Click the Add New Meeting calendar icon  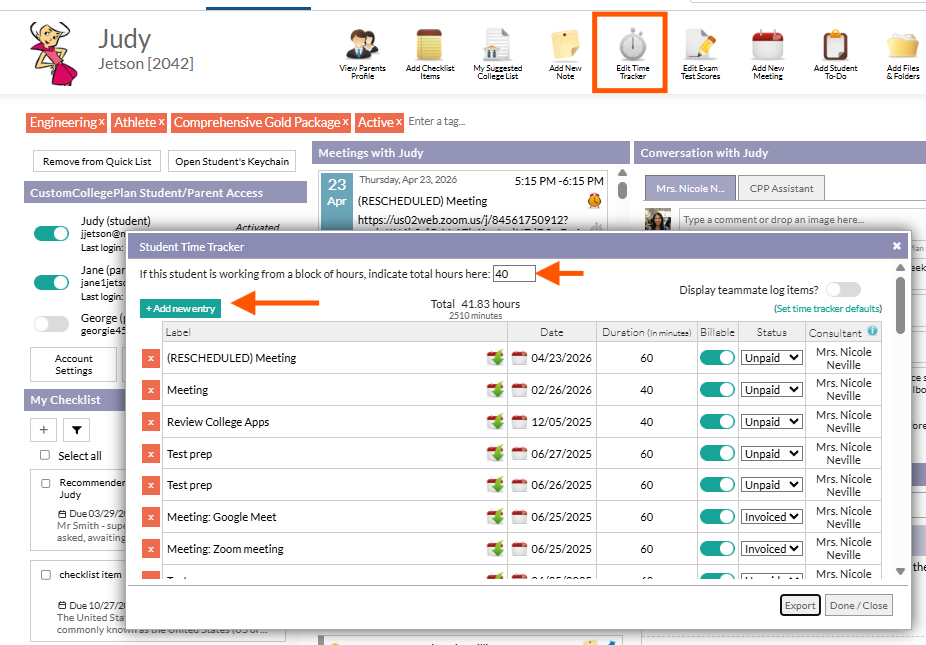click(767, 46)
